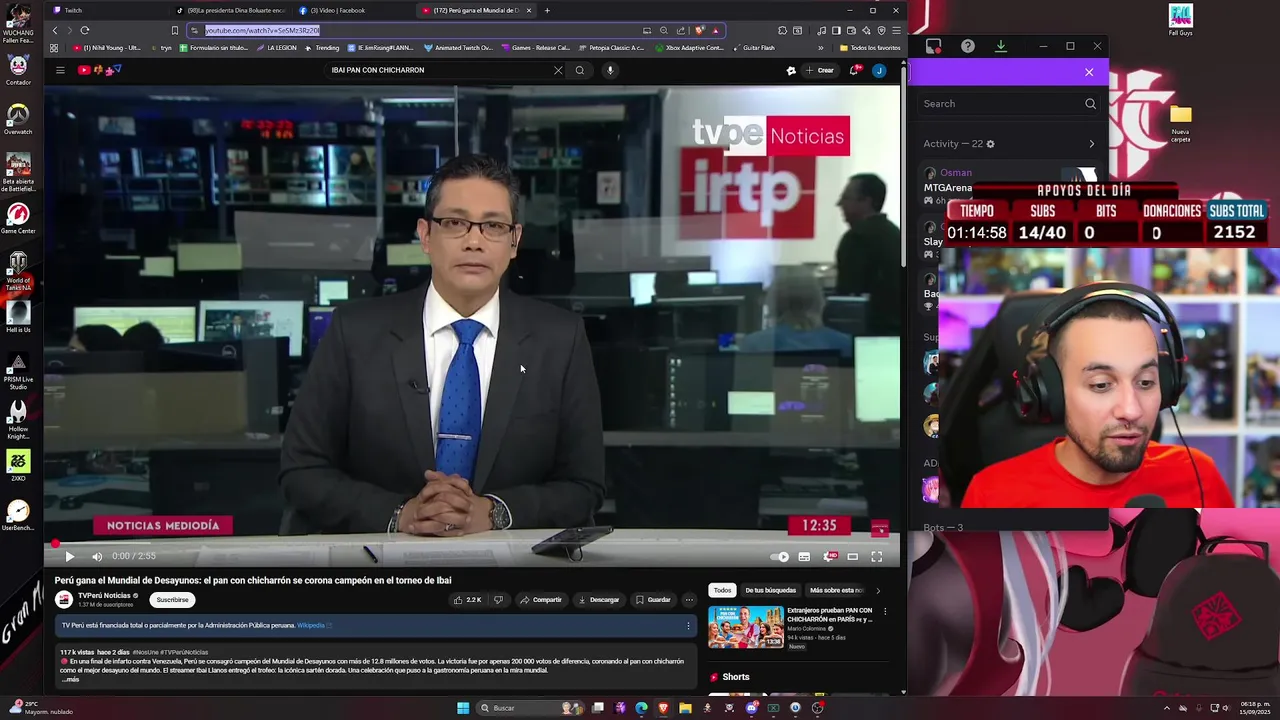
Task: Open the help question-mark icon
Action: tap(968, 46)
